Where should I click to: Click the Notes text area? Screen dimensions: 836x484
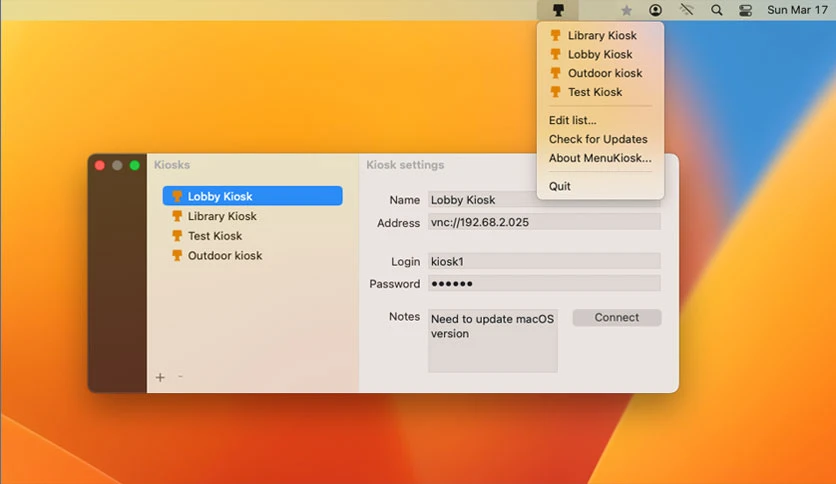click(x=493, y=341)
